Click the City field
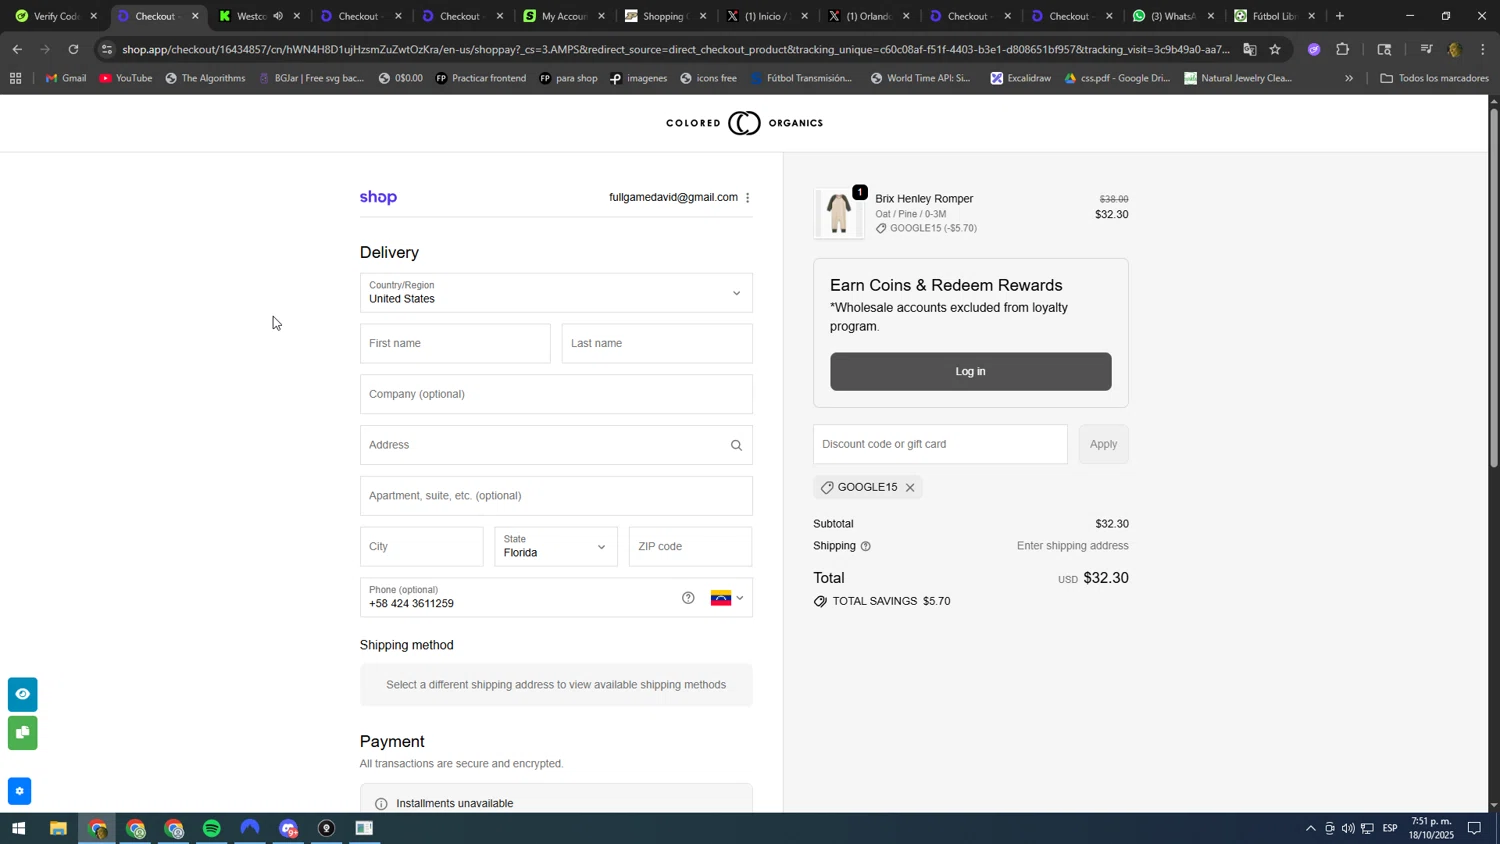1500x844 pixels. tap(421, 547)
